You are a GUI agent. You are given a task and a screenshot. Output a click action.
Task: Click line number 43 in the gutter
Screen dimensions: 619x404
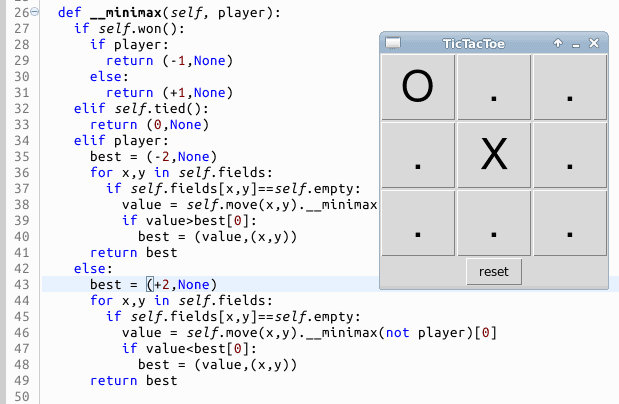(19, 284)
